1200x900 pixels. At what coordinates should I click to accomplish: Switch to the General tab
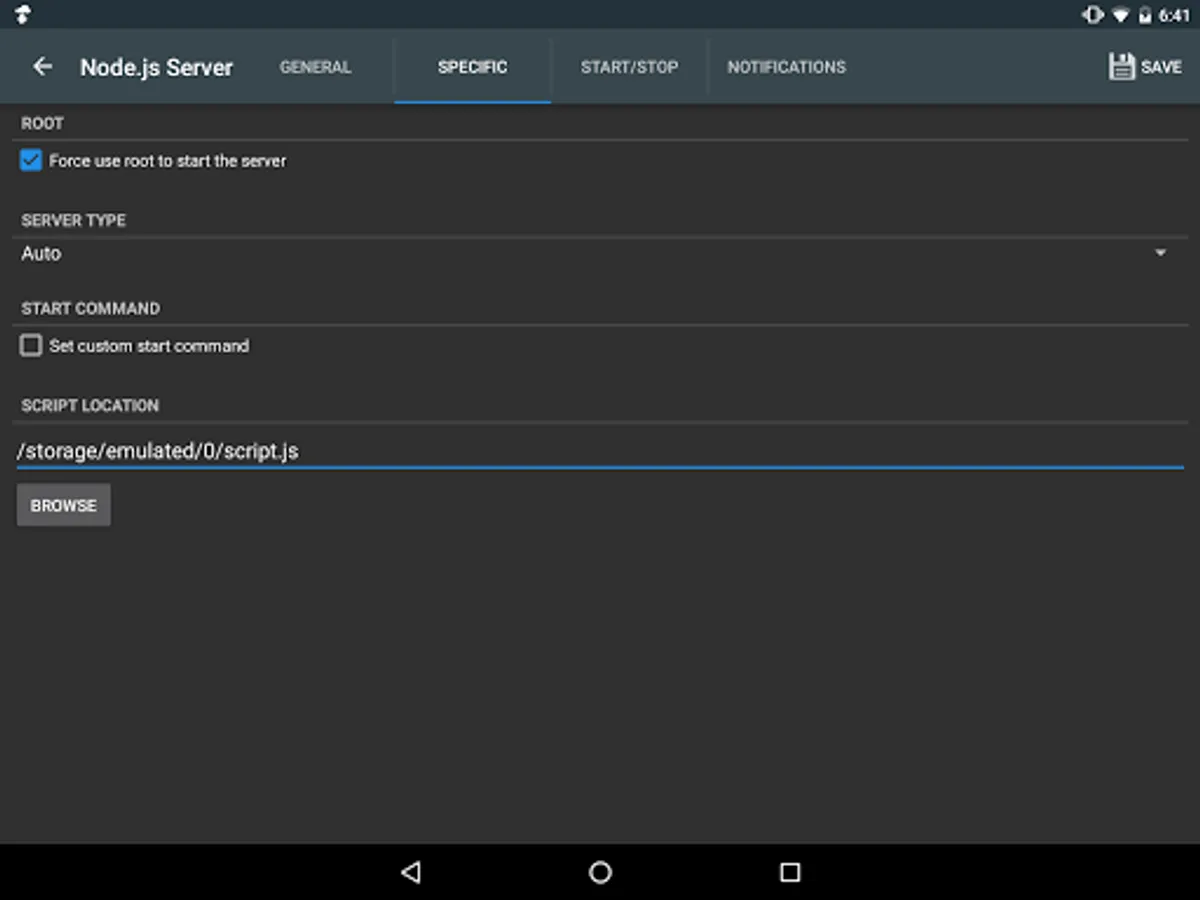[315, 67]
